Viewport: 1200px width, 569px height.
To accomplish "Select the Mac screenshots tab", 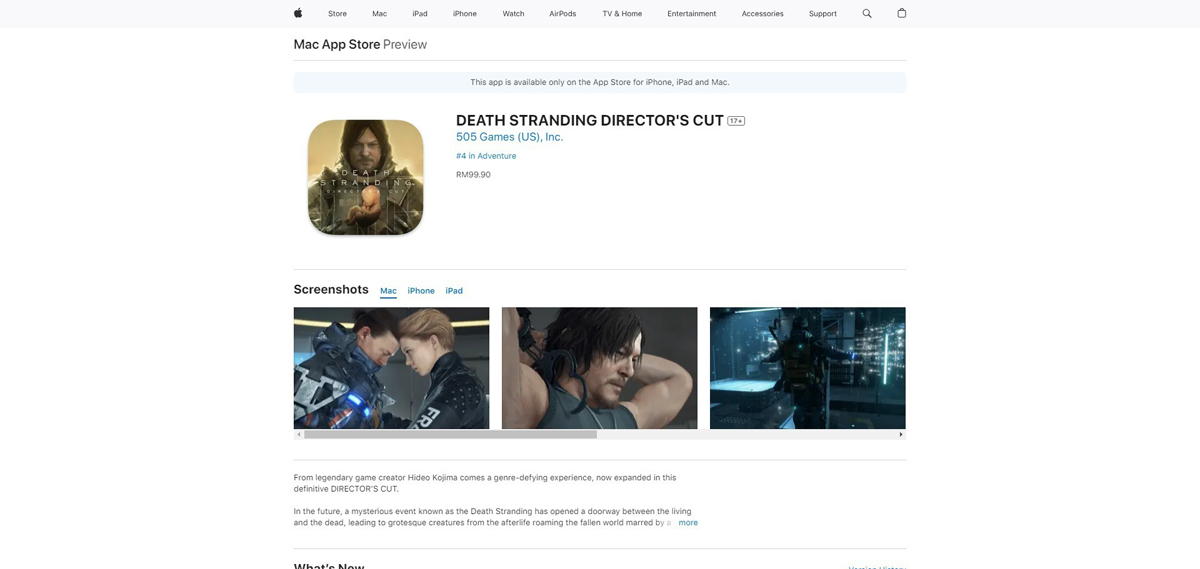I will pyautogui.click(x=388, y=291).
